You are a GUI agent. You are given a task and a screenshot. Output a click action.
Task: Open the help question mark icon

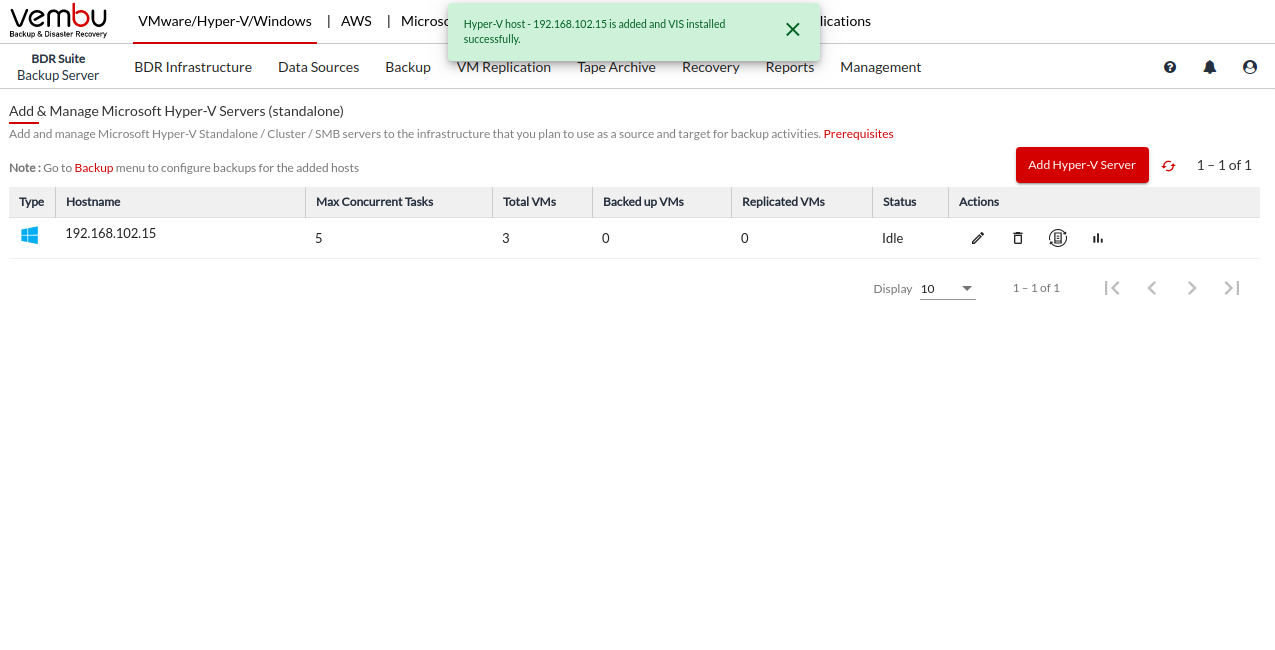coord(1170,67)
